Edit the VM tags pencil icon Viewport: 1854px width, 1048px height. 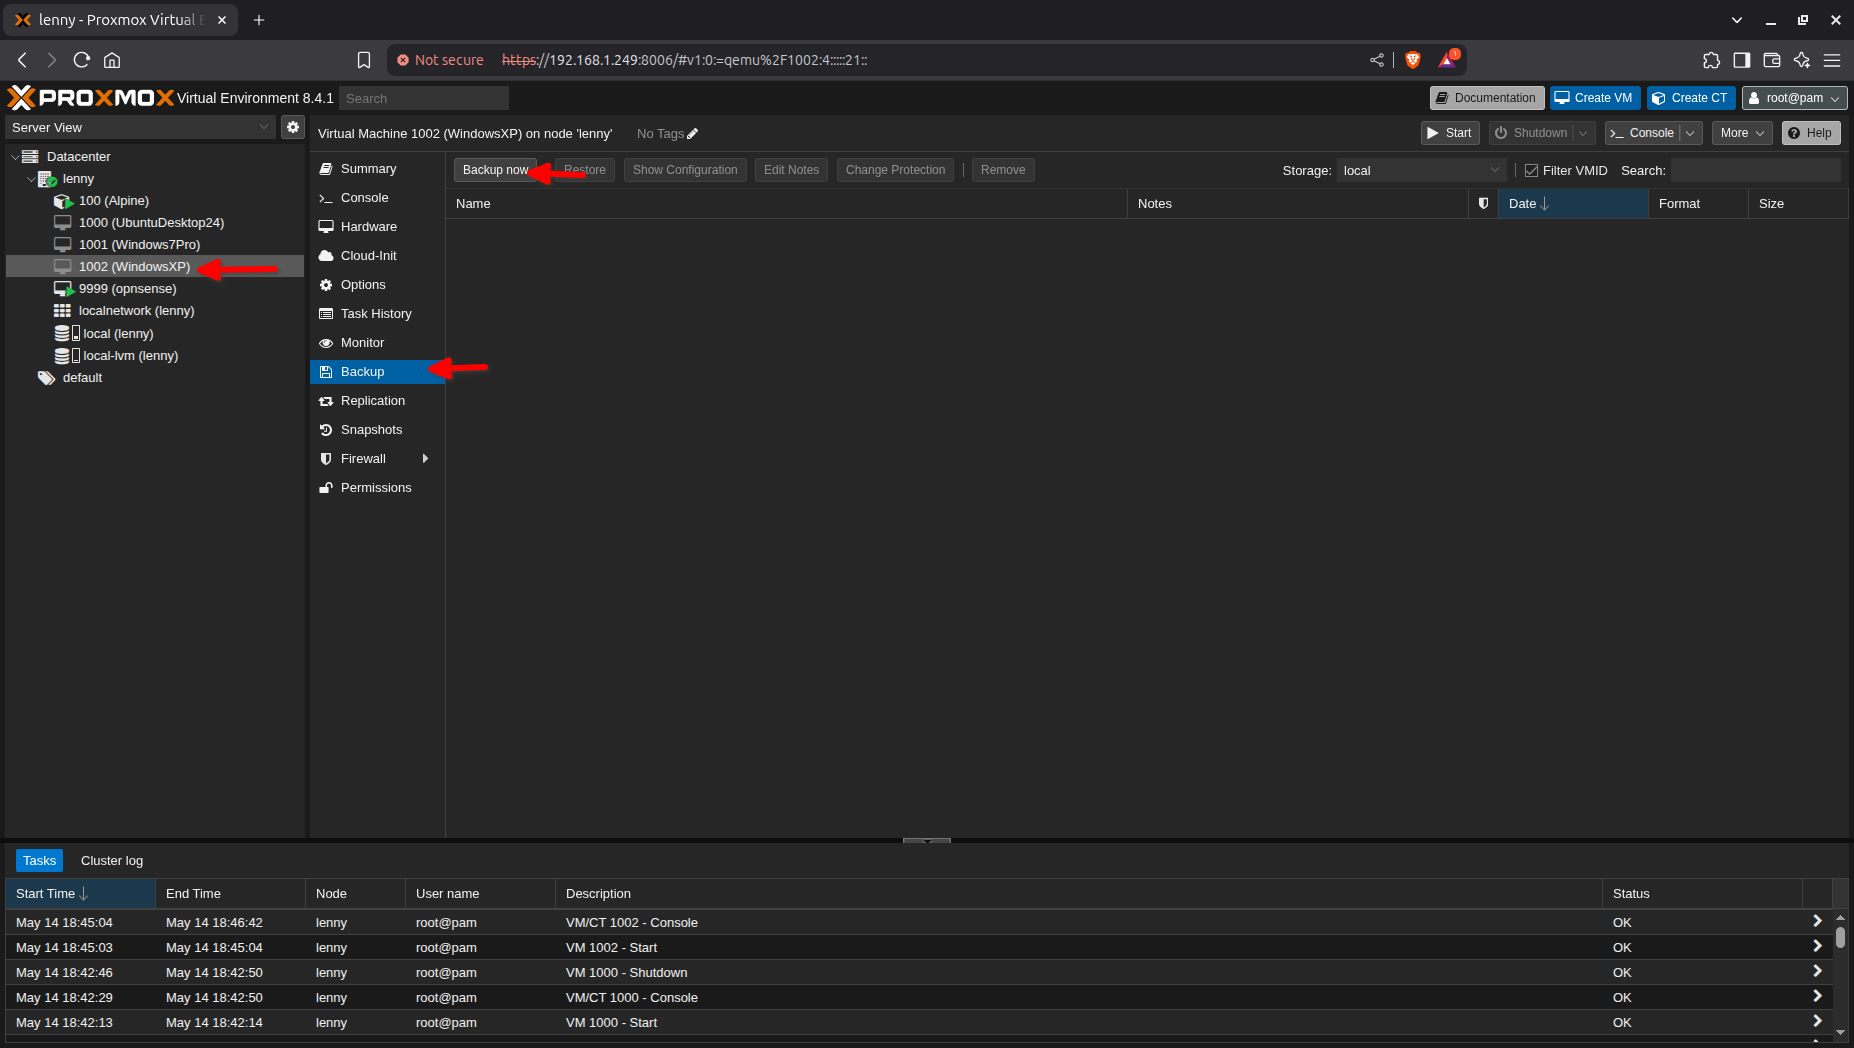coord(692,134)
